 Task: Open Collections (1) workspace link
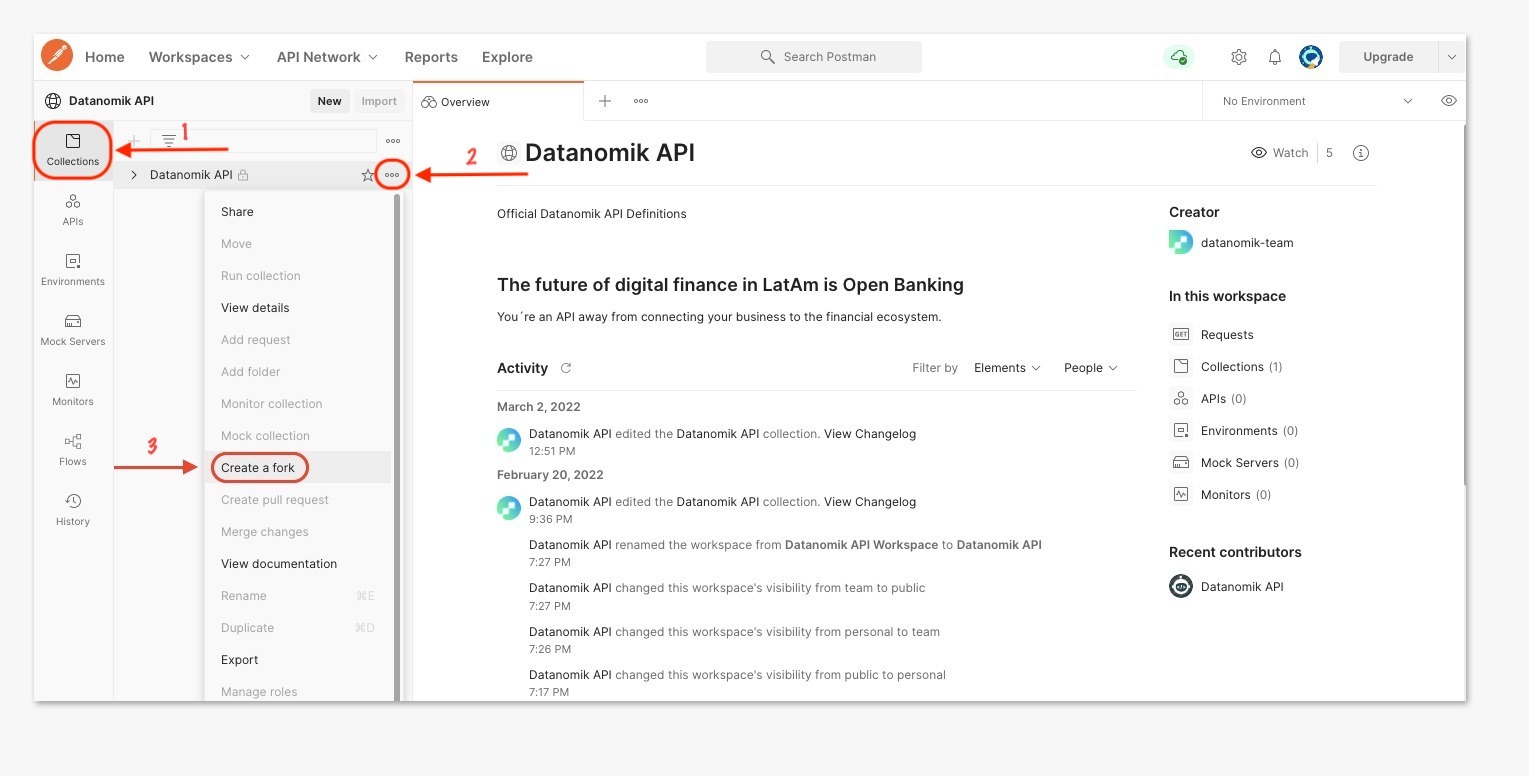click(1241, 367)
